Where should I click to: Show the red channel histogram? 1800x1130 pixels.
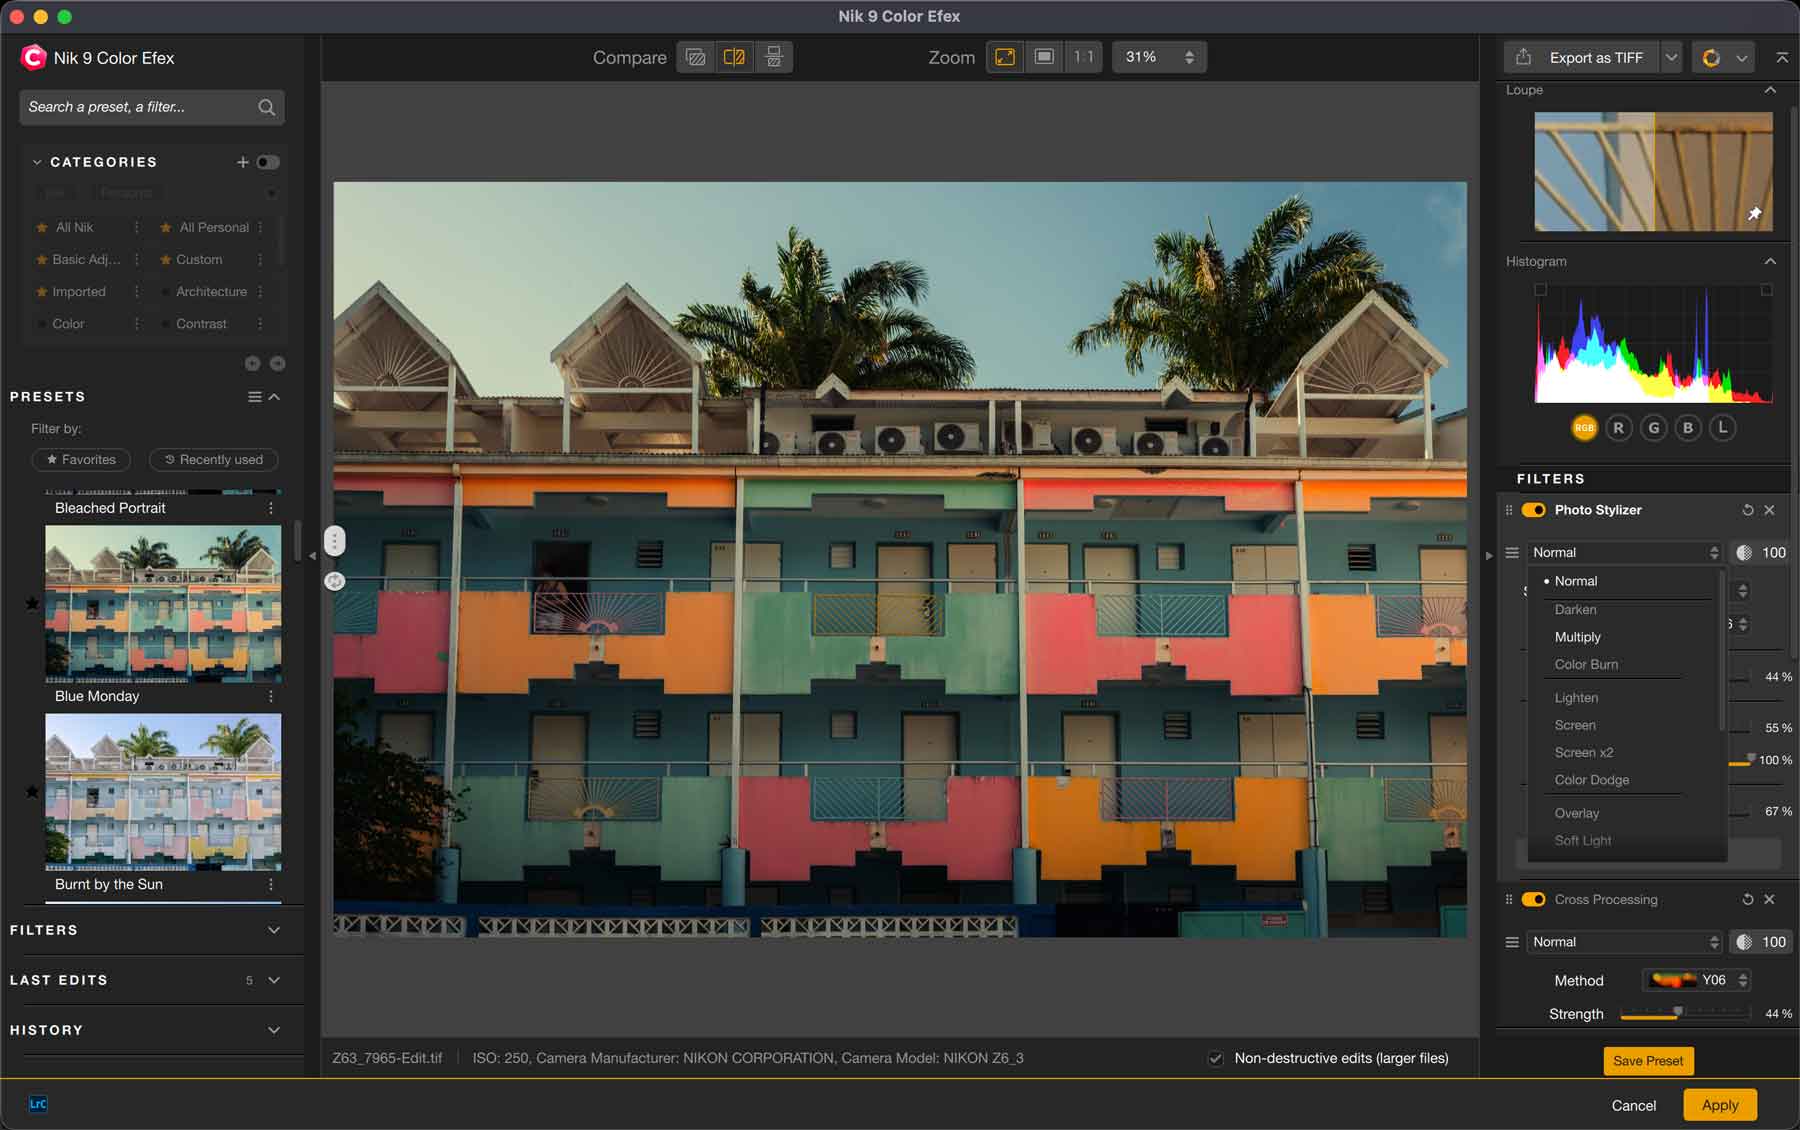click(x=1618, y=428)
